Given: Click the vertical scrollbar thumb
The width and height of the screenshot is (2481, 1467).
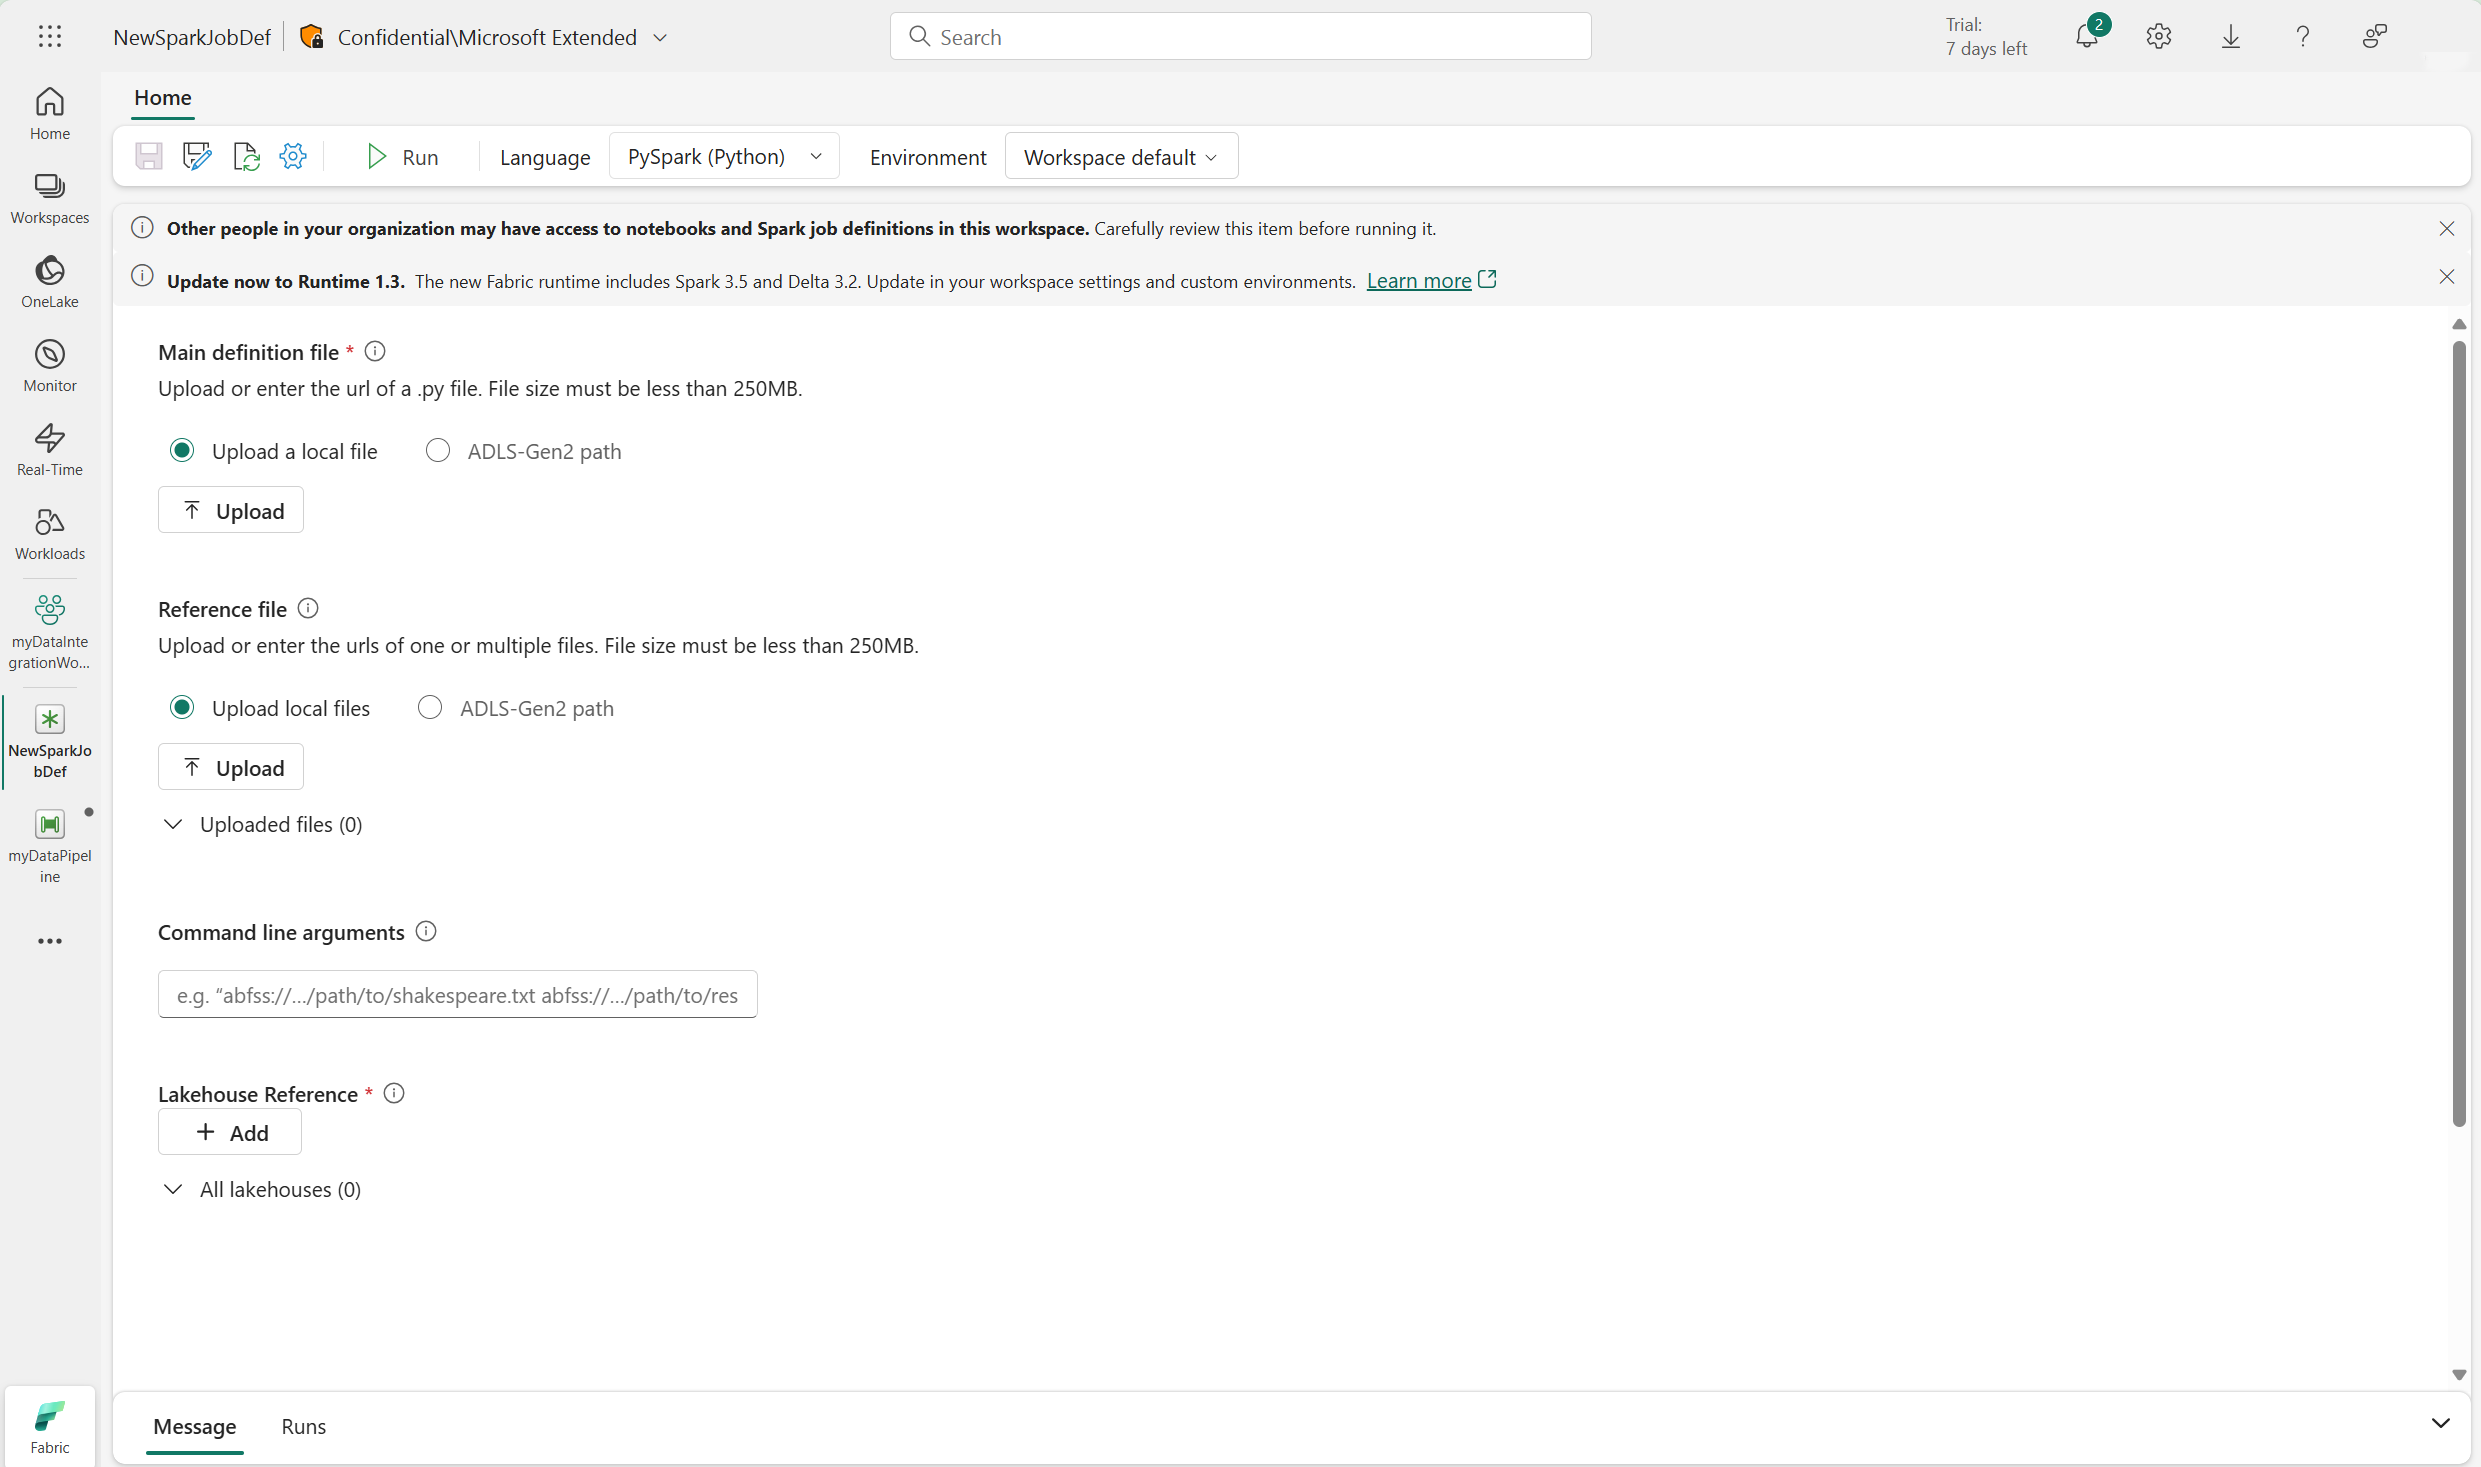Looking at the screenshot, I should point(2458,734).
